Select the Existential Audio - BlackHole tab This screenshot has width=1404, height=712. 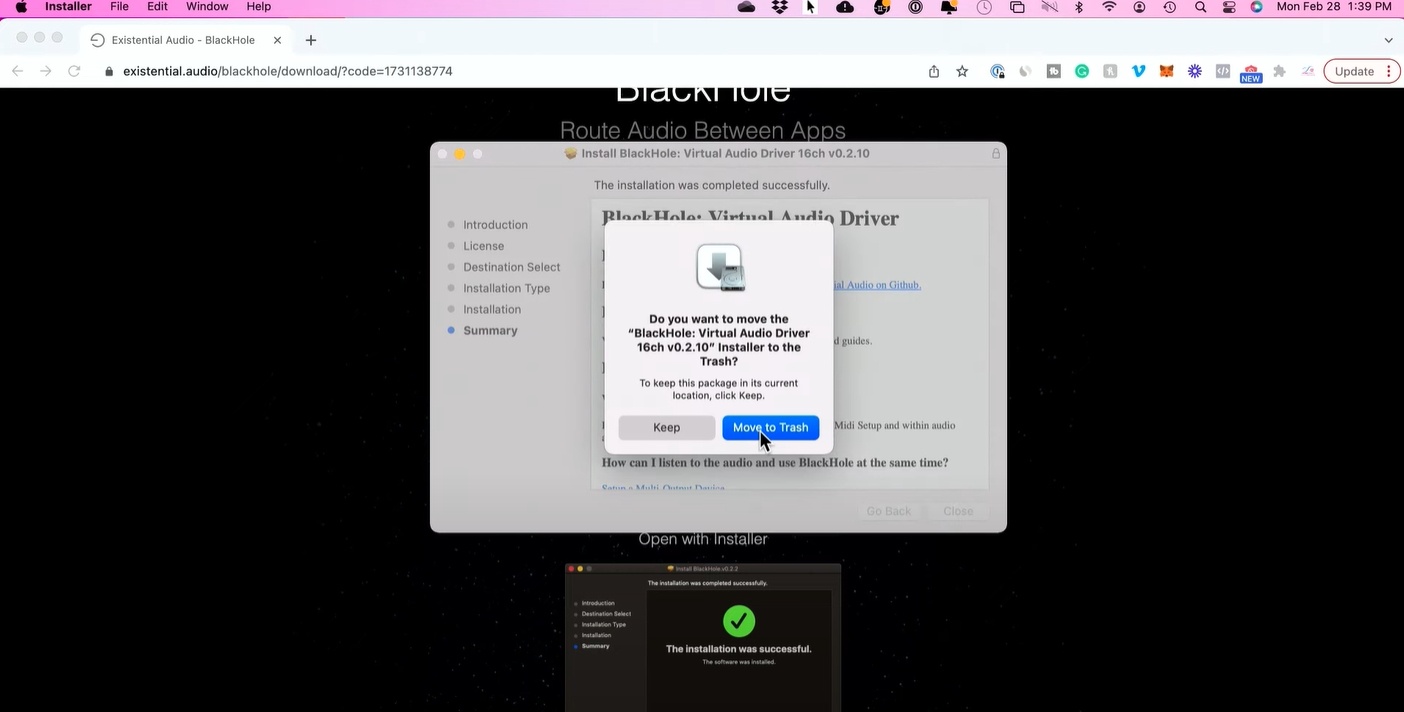click(183, 40)
